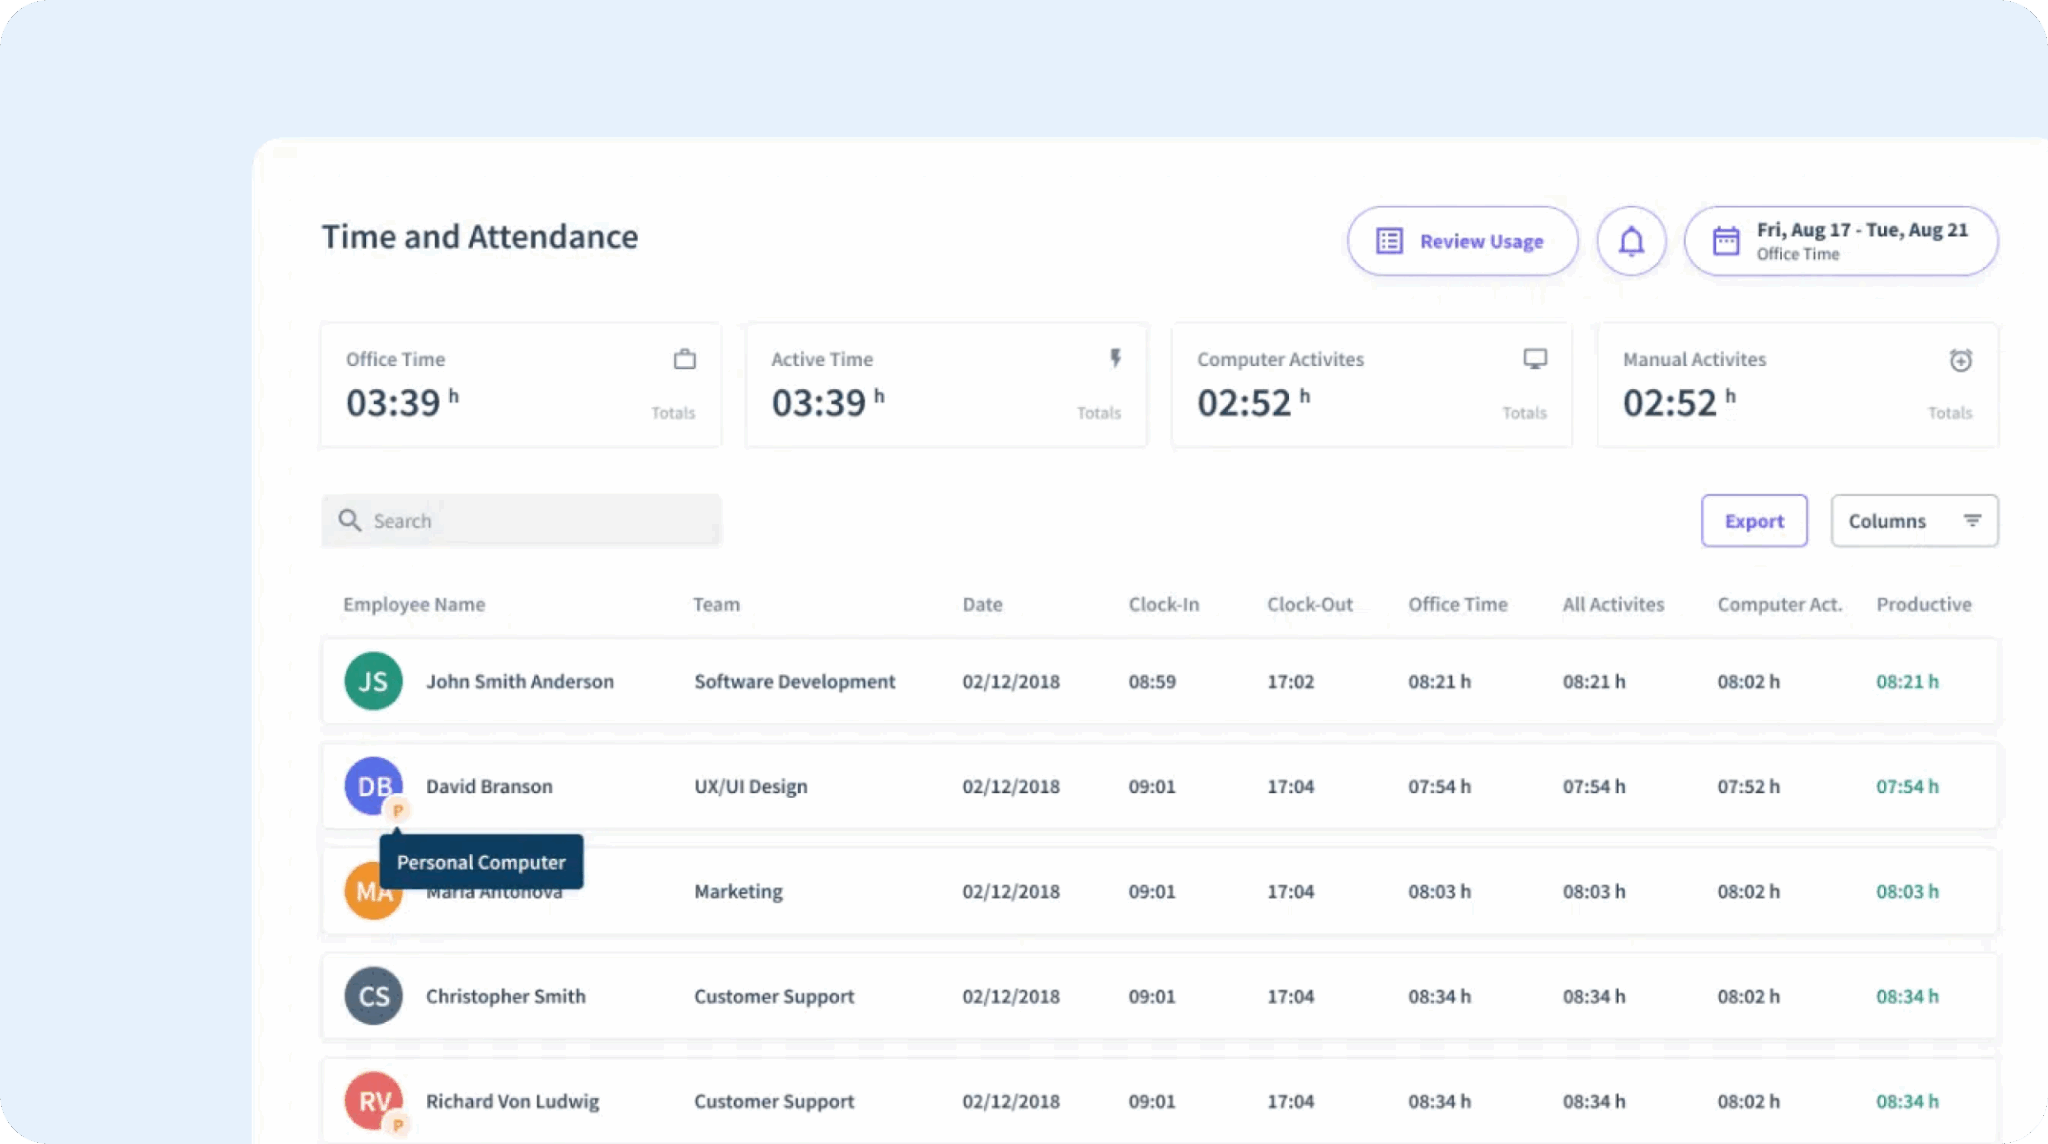Sort by Date column header
Image resolution: width=2048 pixels, height=1144 pixels.
click(x=982, y=604)
